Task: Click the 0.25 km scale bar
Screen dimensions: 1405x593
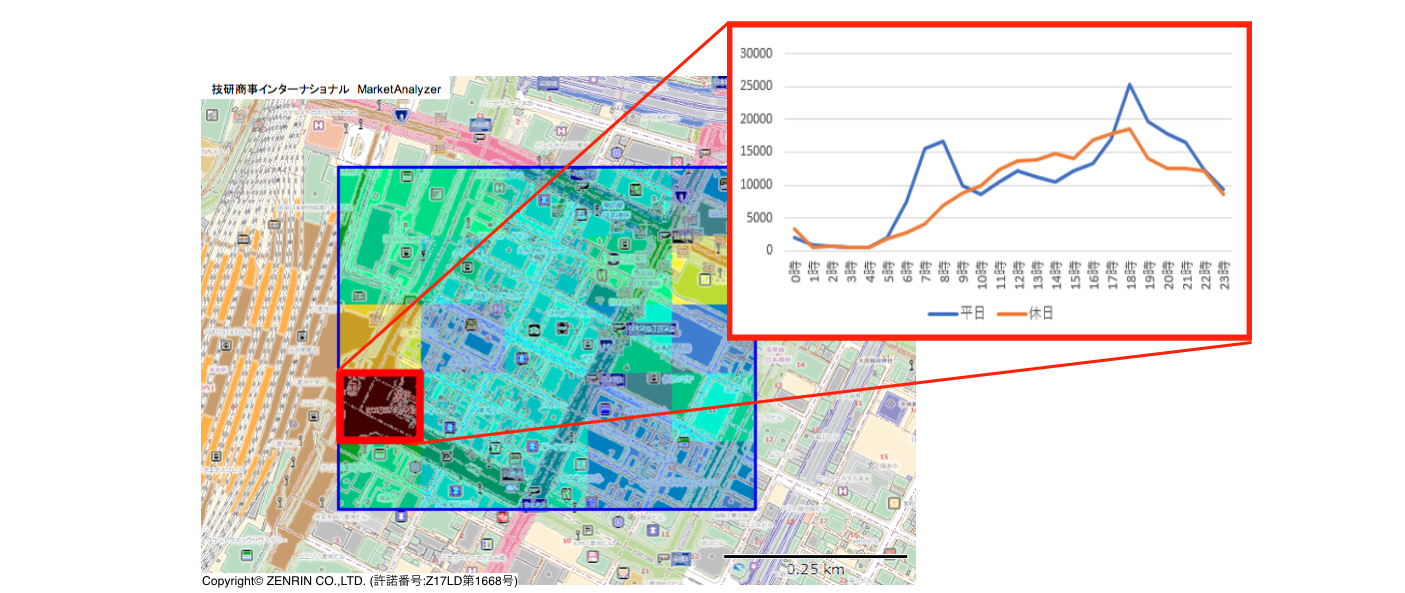Action: [814, 556]
